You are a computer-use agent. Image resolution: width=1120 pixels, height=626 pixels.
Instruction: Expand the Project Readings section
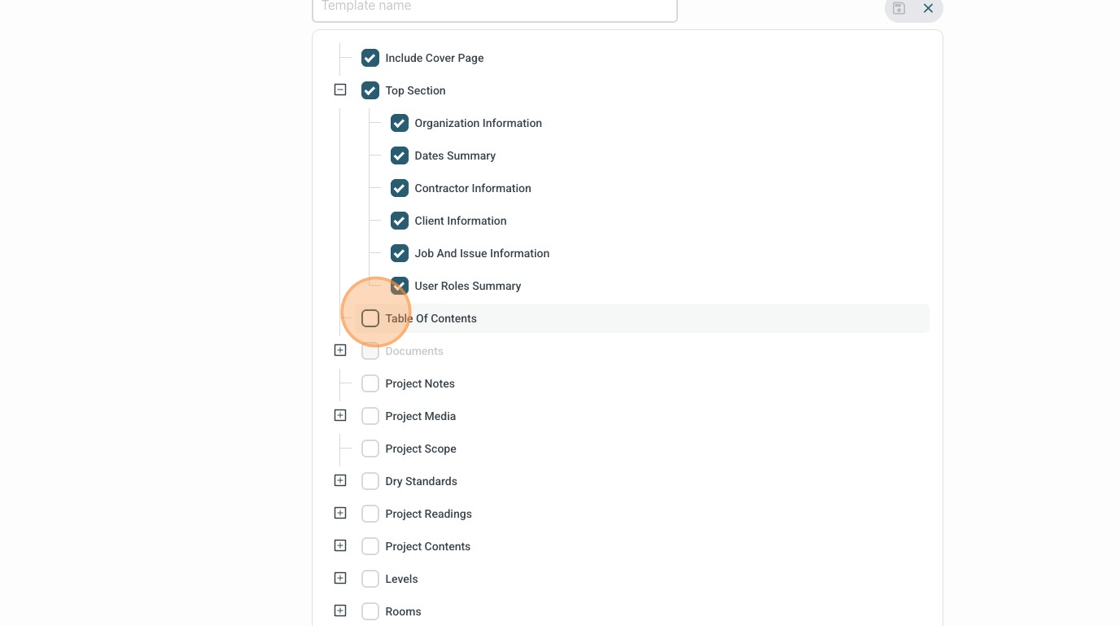(x=340, y=514)
